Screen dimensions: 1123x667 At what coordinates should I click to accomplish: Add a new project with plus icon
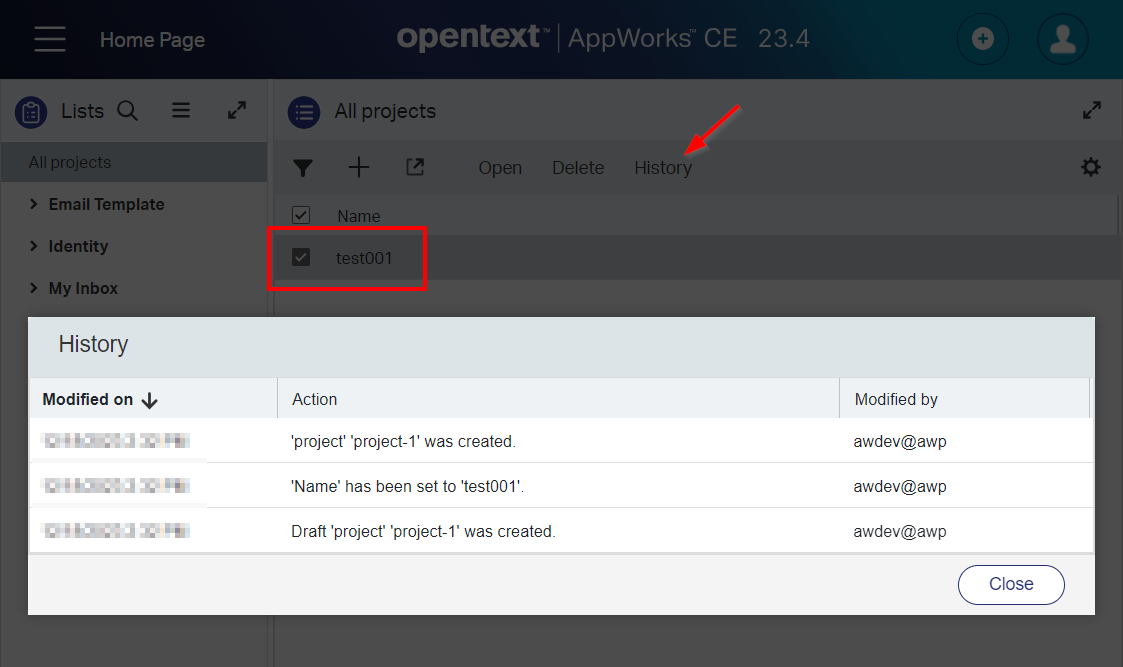pos(358,168)
